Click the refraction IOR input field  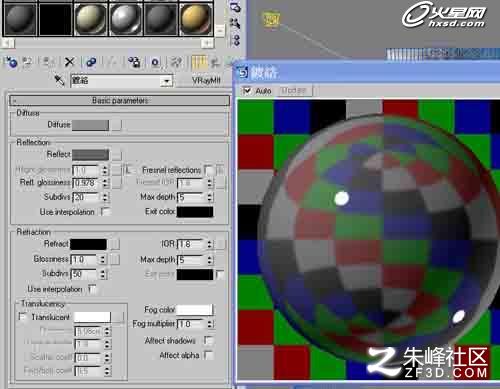tap(189, 244)
